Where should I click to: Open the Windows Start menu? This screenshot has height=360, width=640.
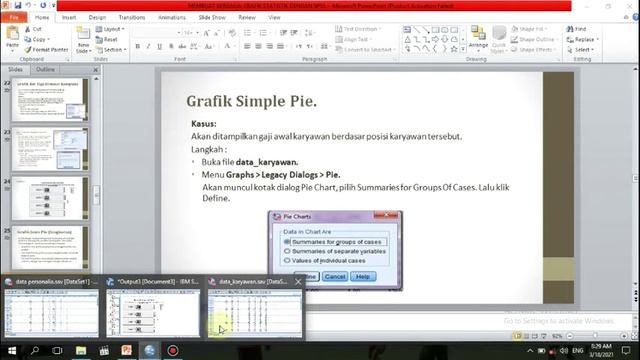[12, 351]
